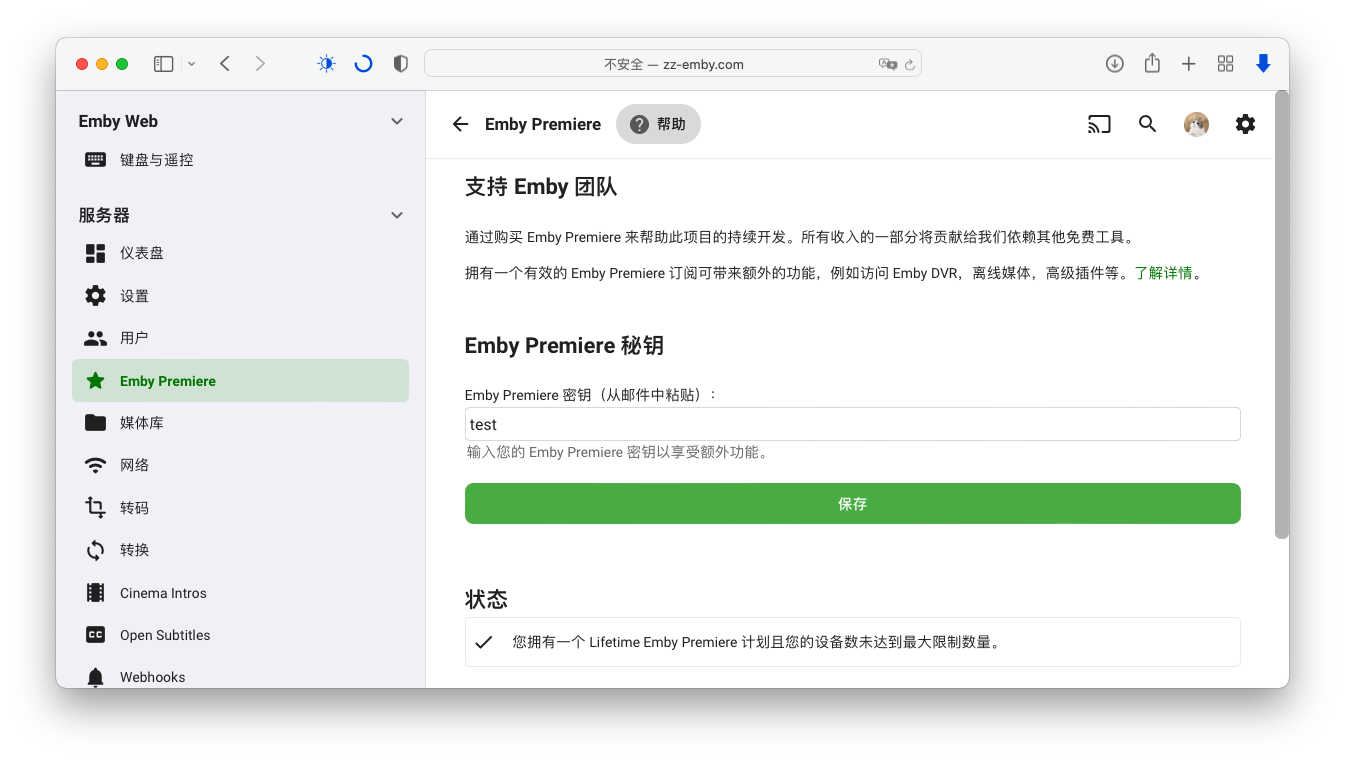This screenshot has height=762, width=1345.
Task: Click the translate icon in the address bar
Action: (x=887, y=64)
